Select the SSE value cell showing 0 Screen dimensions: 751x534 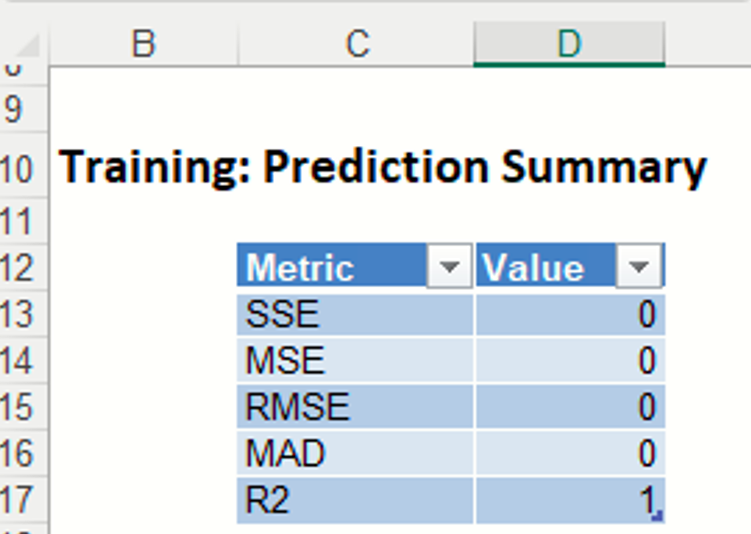[570, 315]
